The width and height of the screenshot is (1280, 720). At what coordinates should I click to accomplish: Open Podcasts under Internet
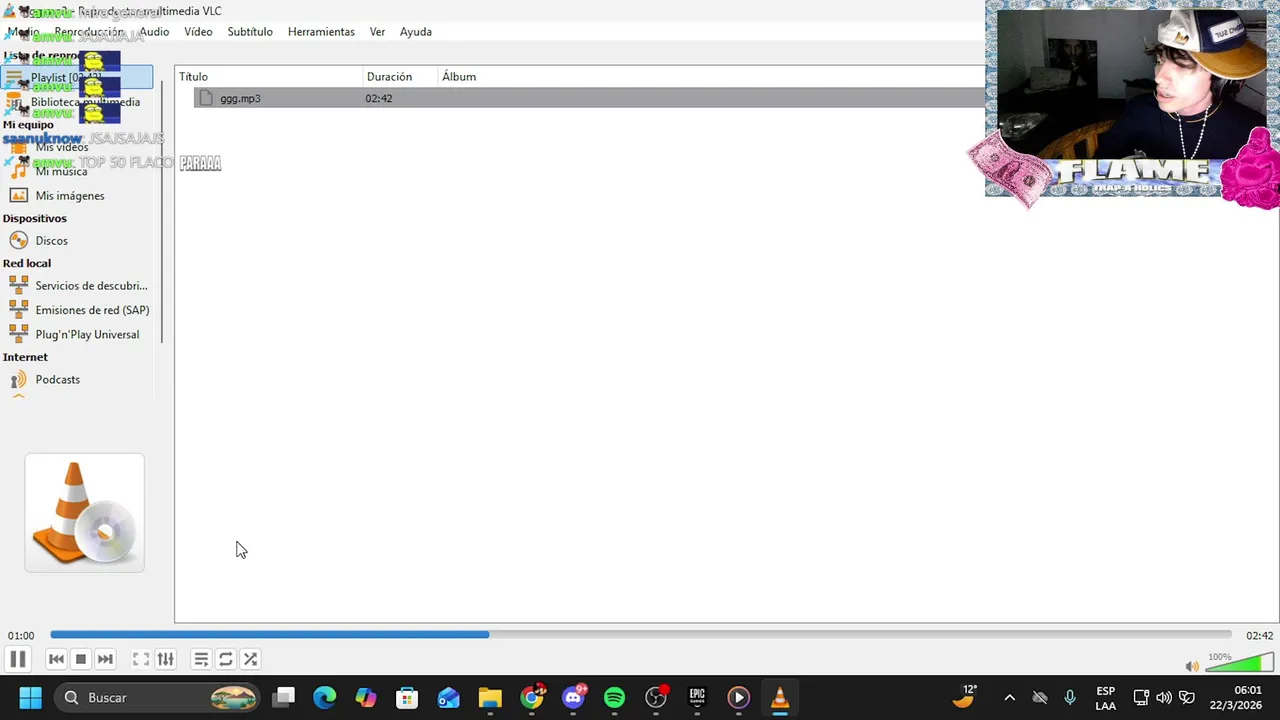coord(57,379)
